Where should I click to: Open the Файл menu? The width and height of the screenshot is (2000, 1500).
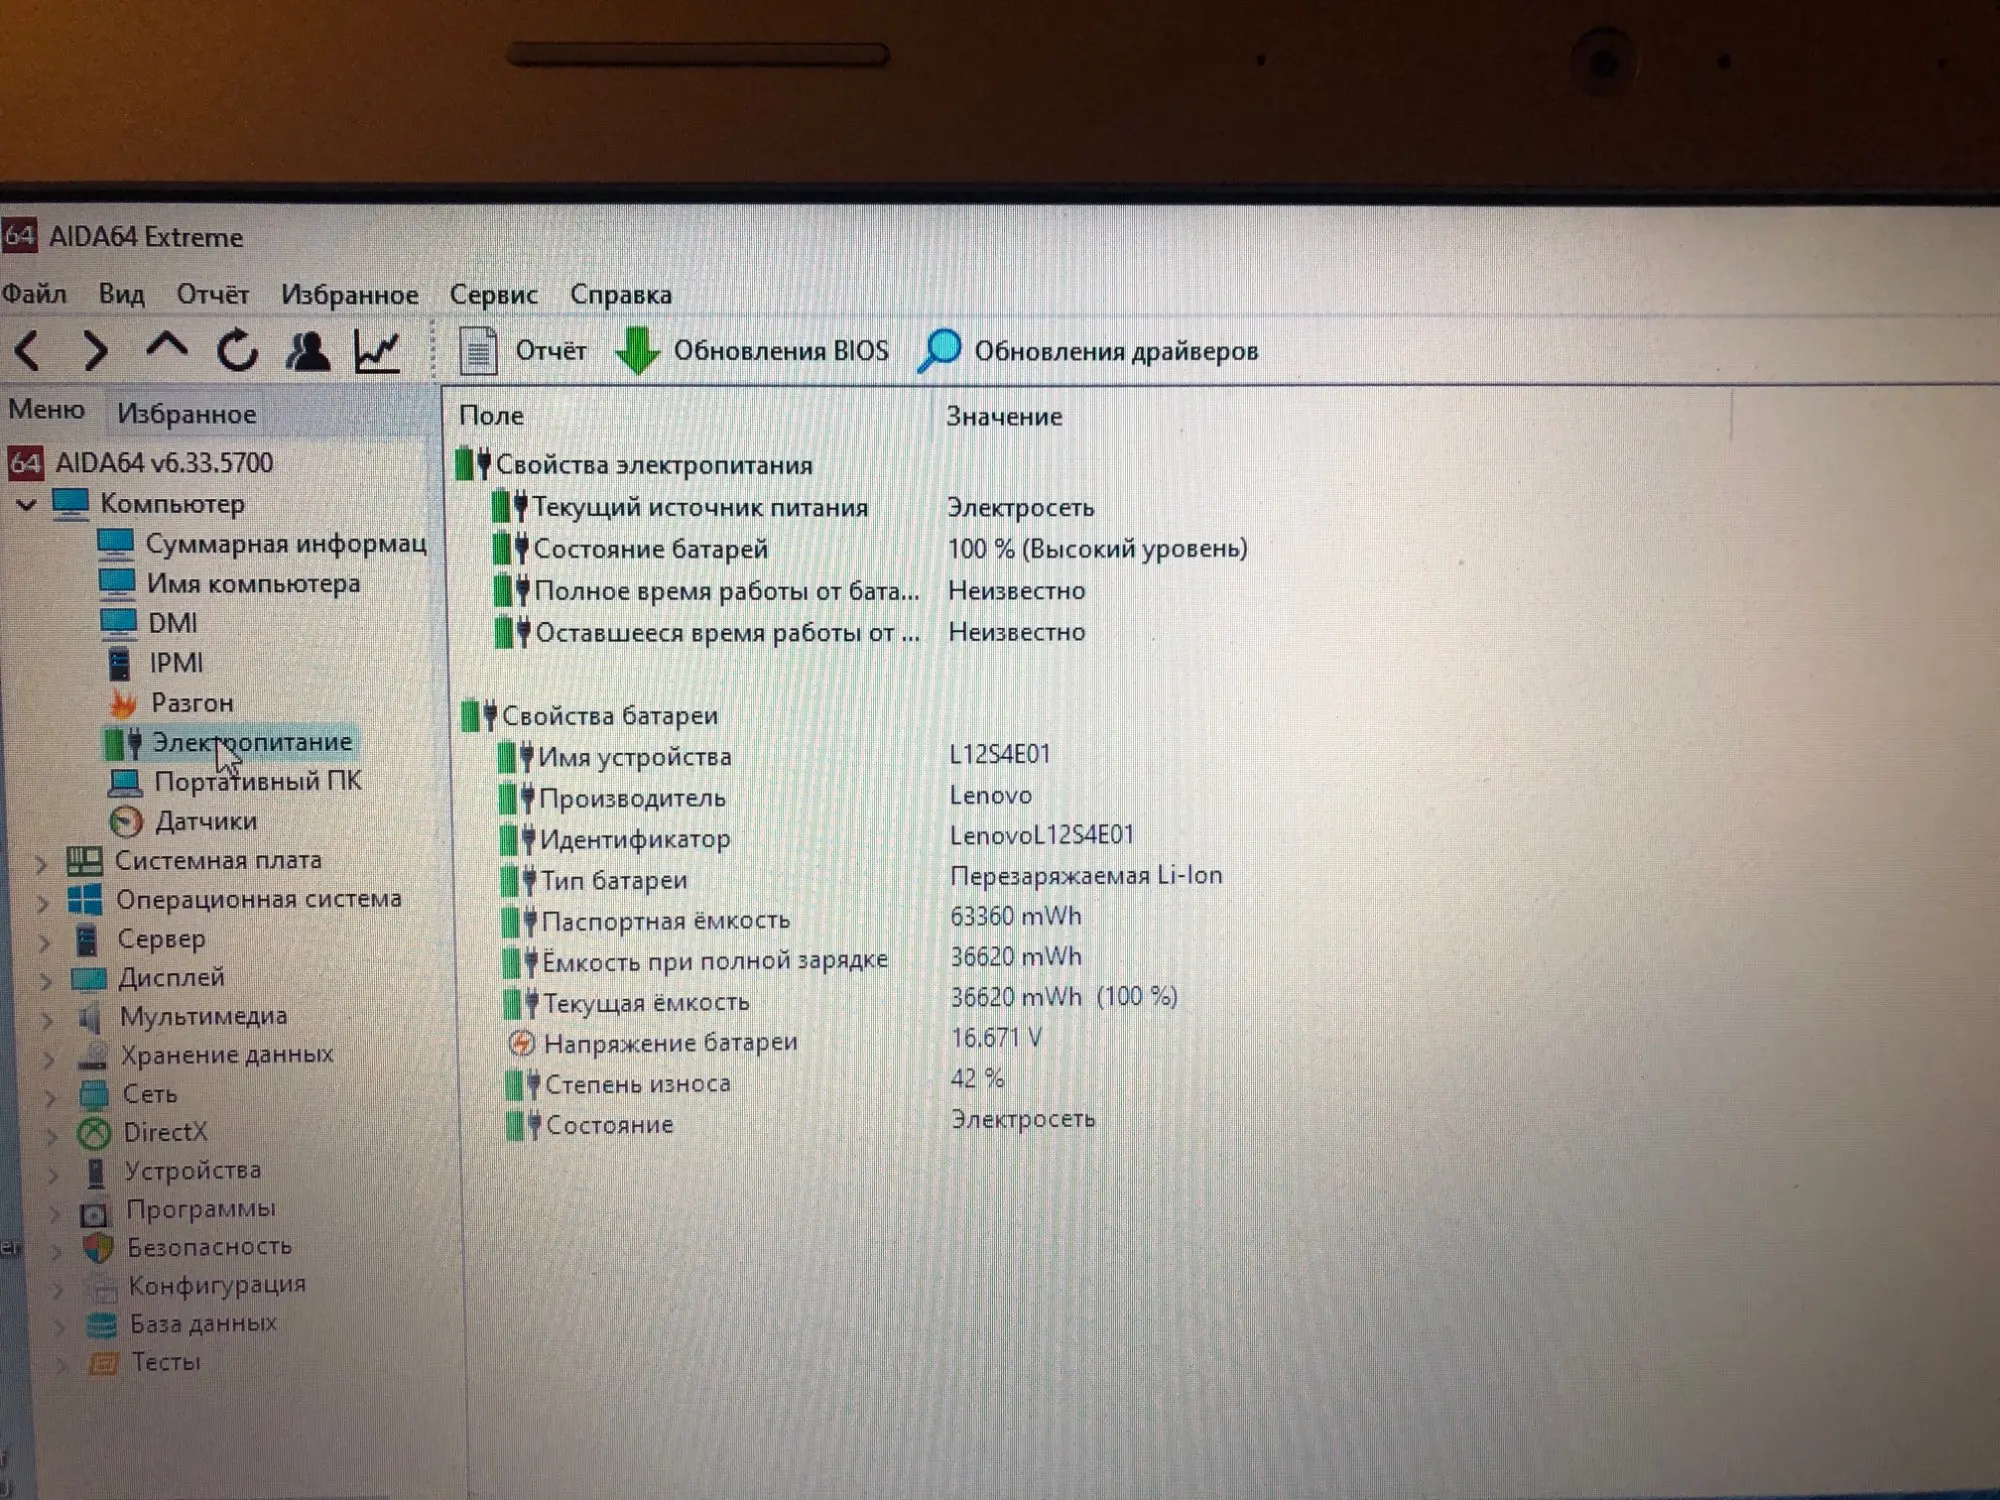pos(35,294)
